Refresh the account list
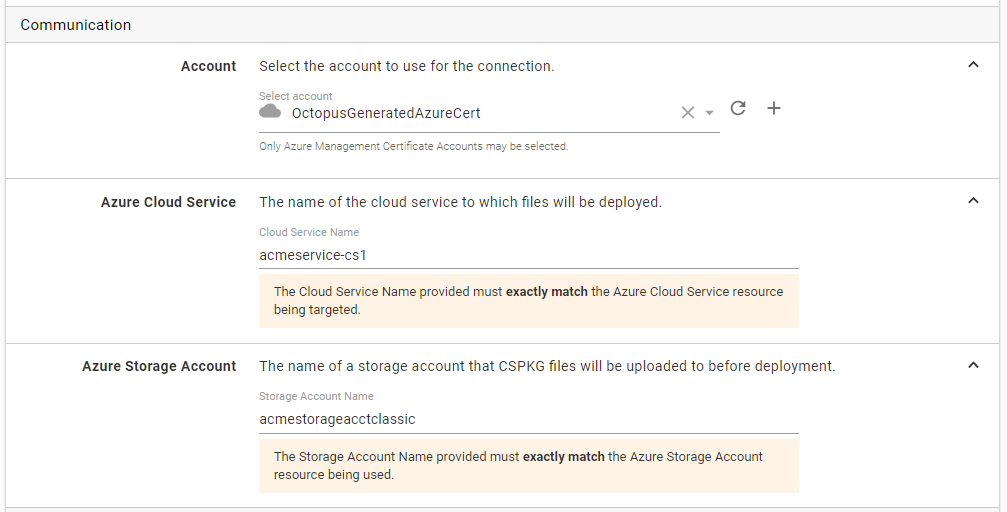The image size is (1007, 512). click(738, 109)
